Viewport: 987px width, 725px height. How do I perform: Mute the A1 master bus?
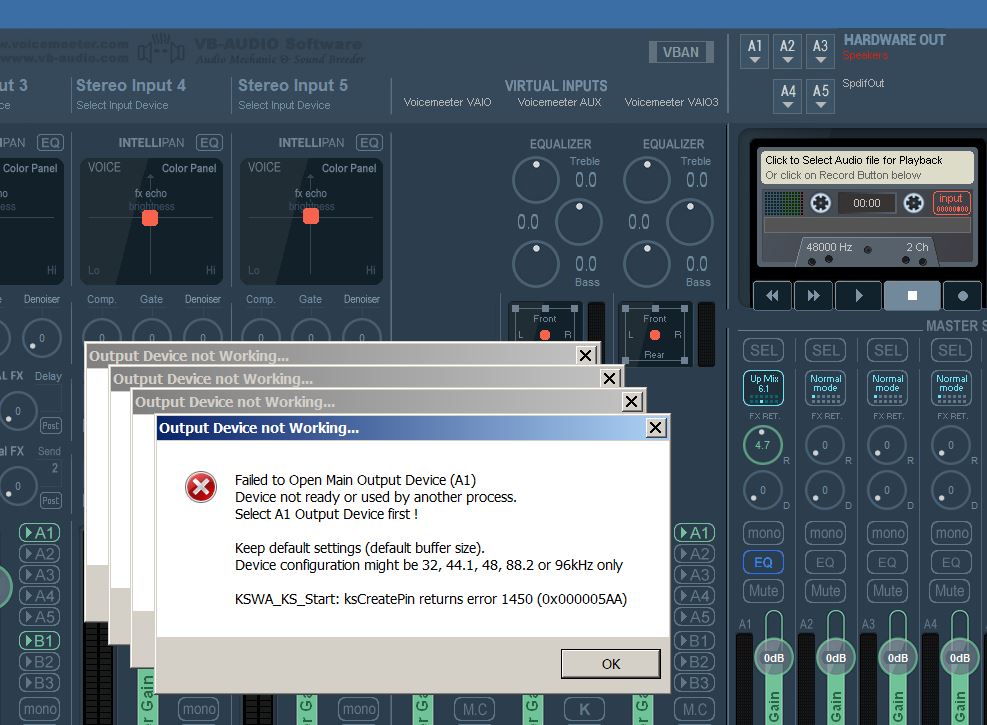(764, 591)
